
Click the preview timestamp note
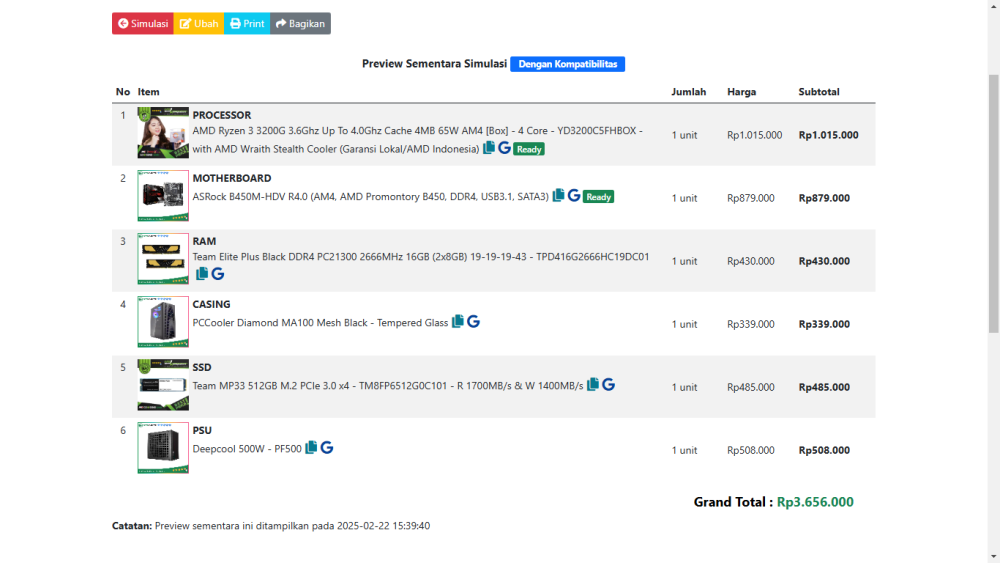tap(271, 526)
